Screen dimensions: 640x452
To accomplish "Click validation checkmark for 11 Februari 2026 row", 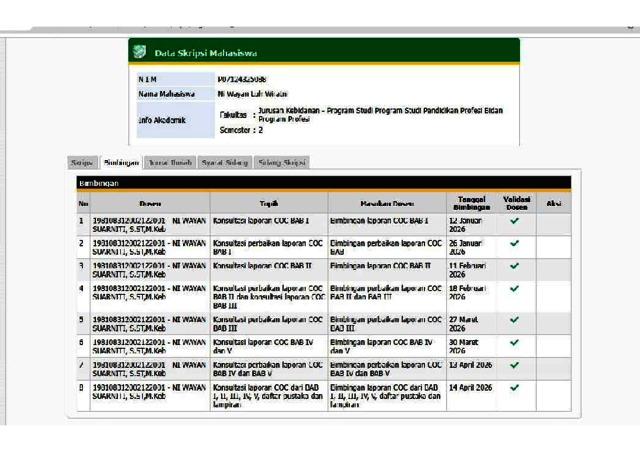I will [515, 266].
